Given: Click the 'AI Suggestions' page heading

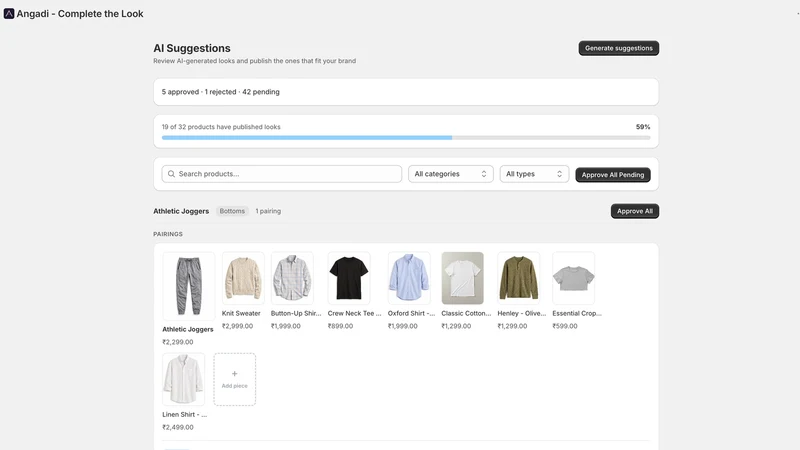Looking at the screenshot, I should (x=192, y=48).
